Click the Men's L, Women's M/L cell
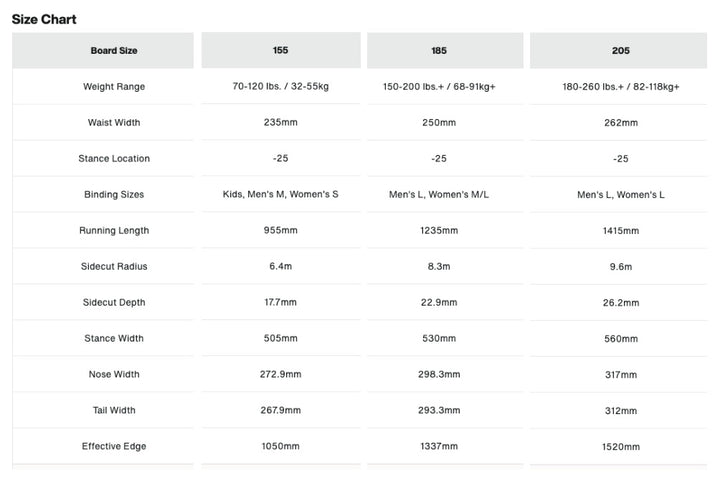This screenshot has height=488, width=720. pyautogui.click(x=439, y=194)
